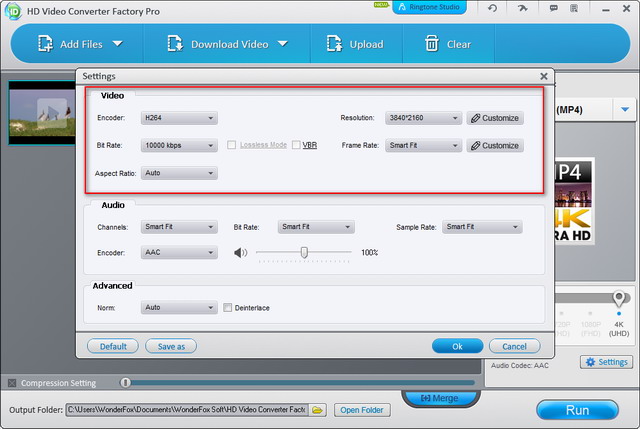
Task: Browse output folder with the folder icon
Action: 318,410
